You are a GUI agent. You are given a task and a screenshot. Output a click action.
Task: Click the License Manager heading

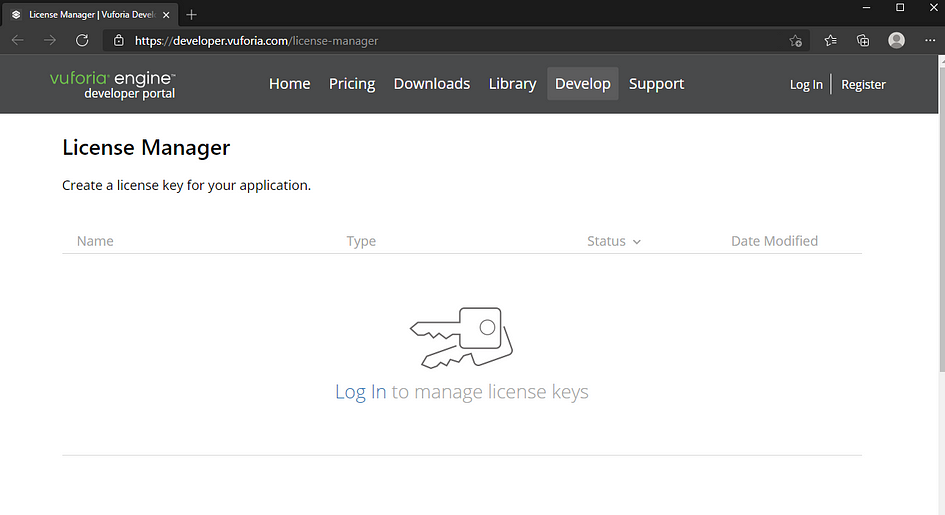click(x=146, y=148)
